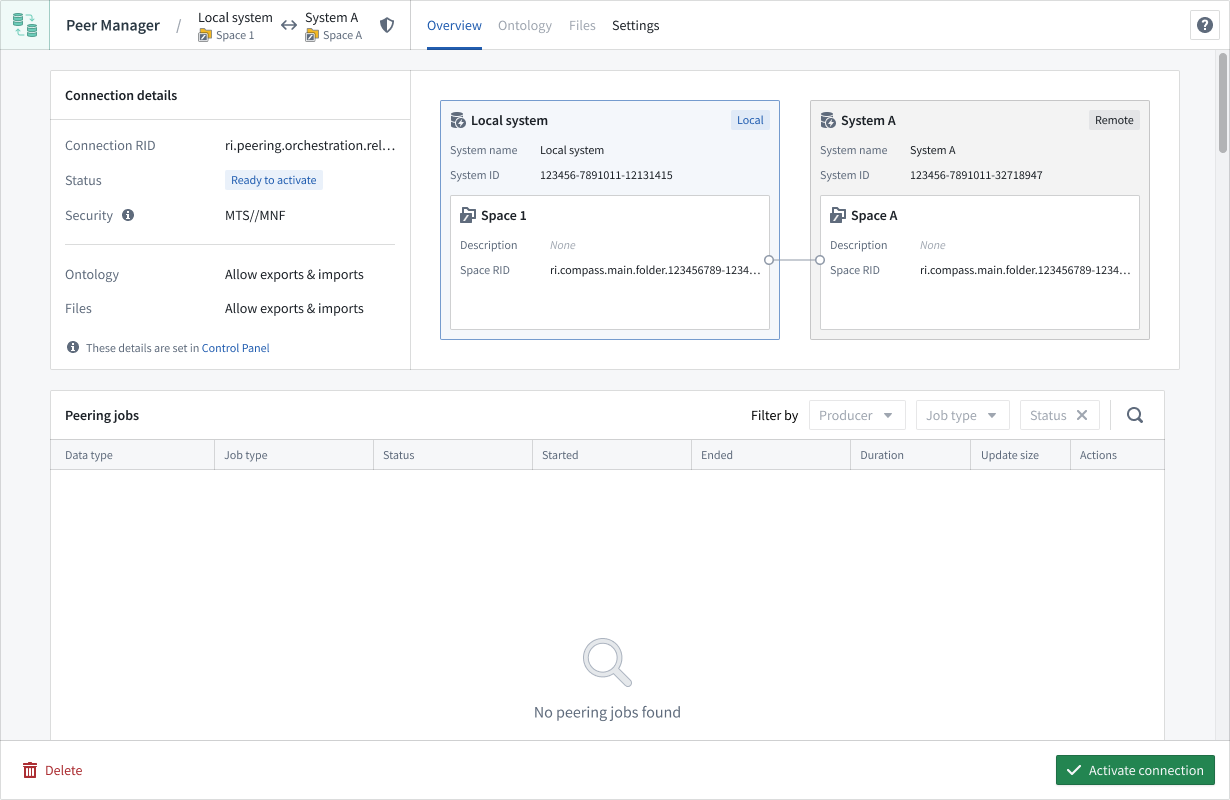Click the Started column header

pos(560,455)
